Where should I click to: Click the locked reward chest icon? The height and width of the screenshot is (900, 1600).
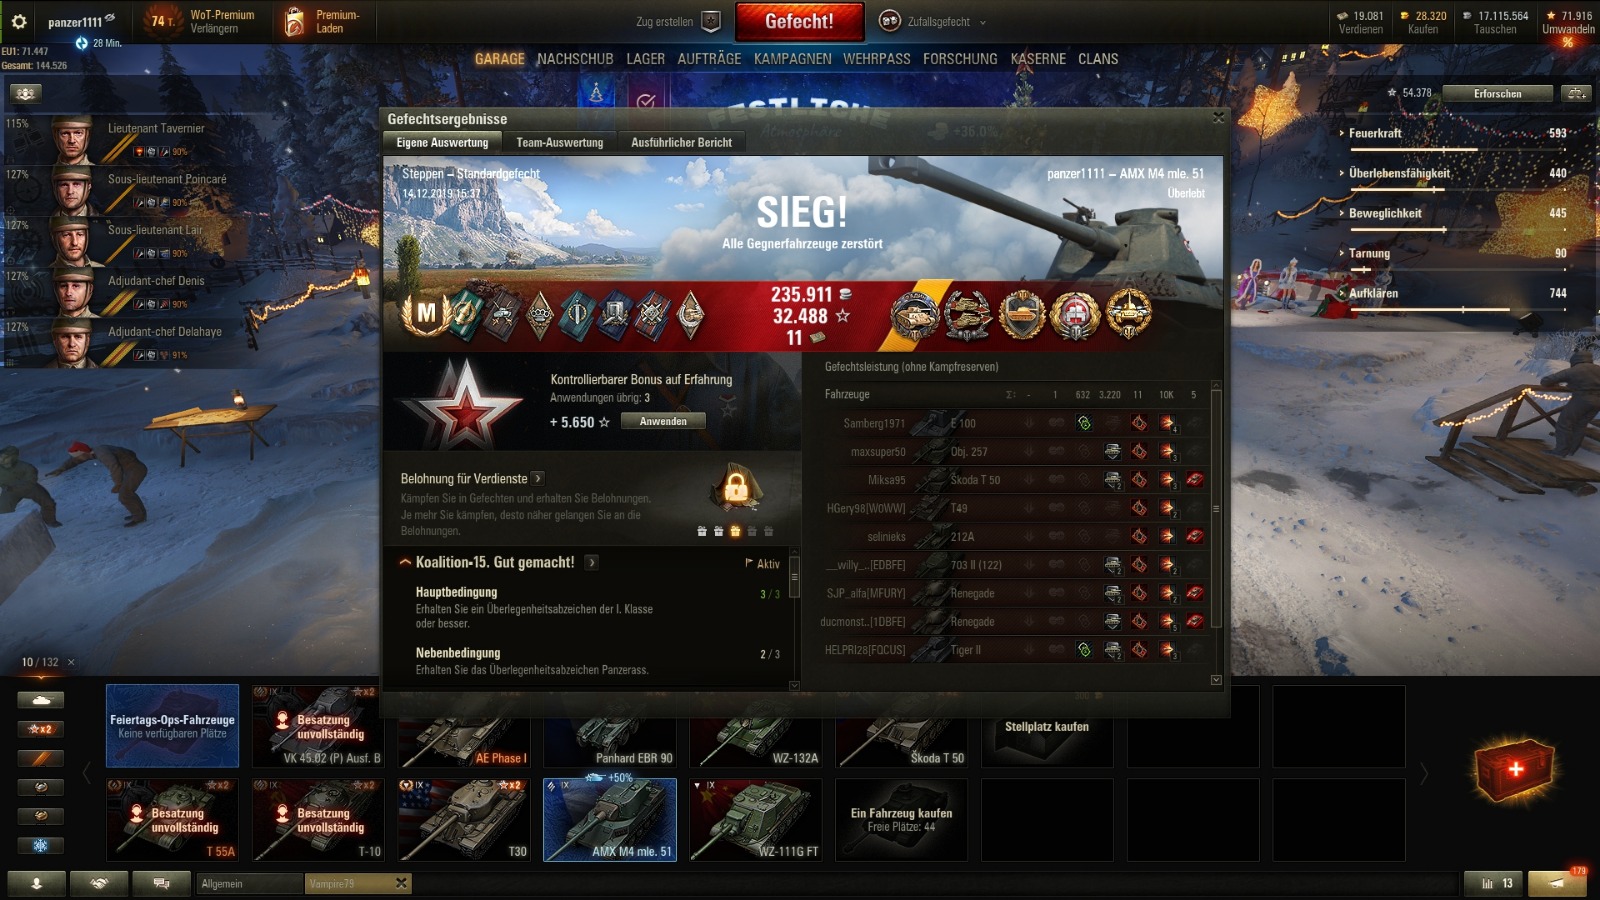coord(736,488)
